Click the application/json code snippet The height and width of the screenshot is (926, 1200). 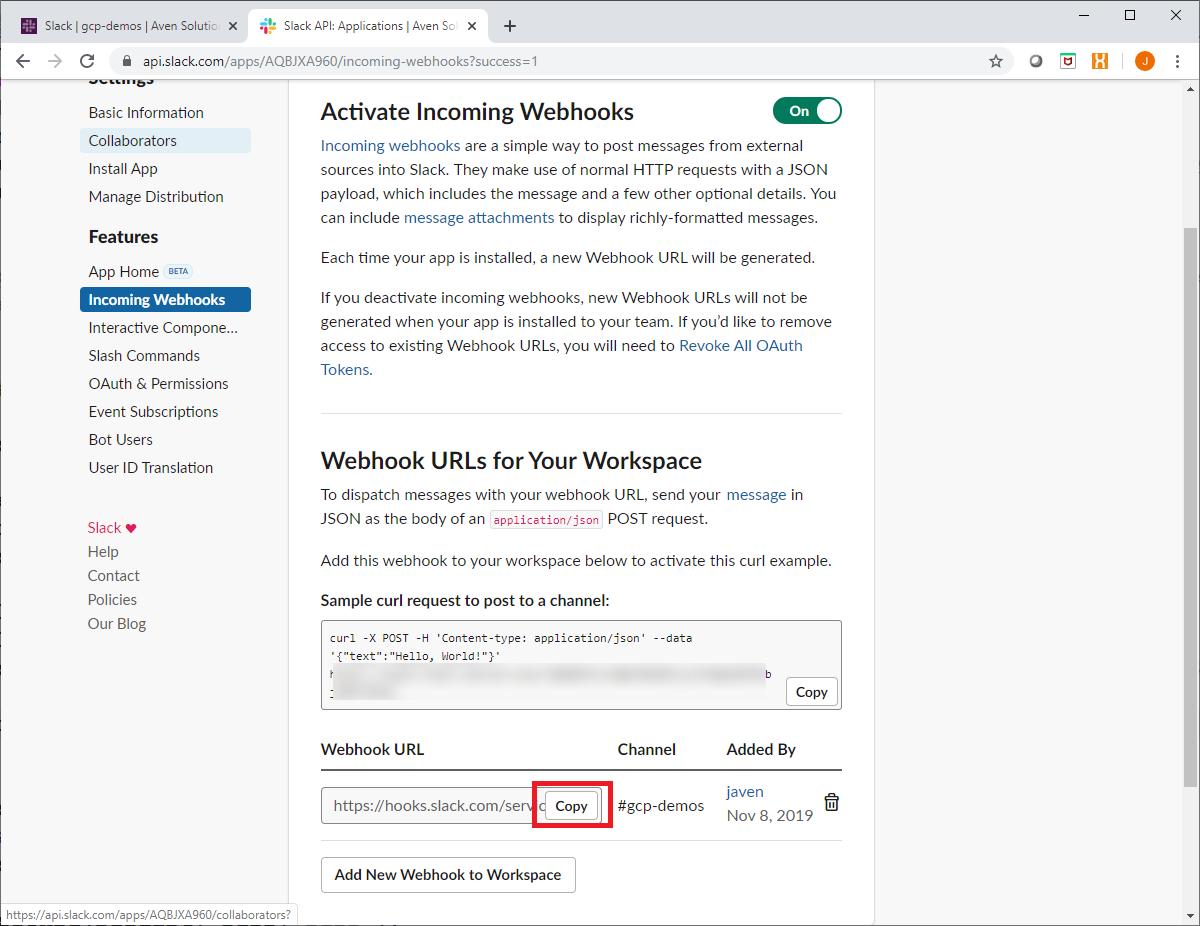tap(547, 520)
